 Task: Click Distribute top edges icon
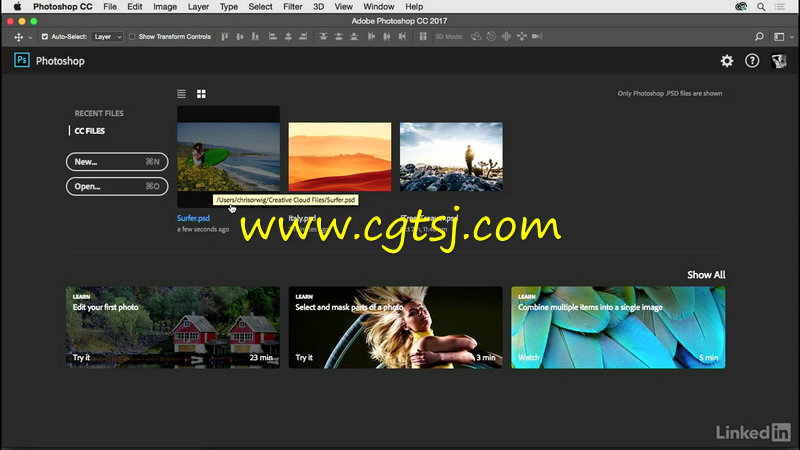(323, 37)
